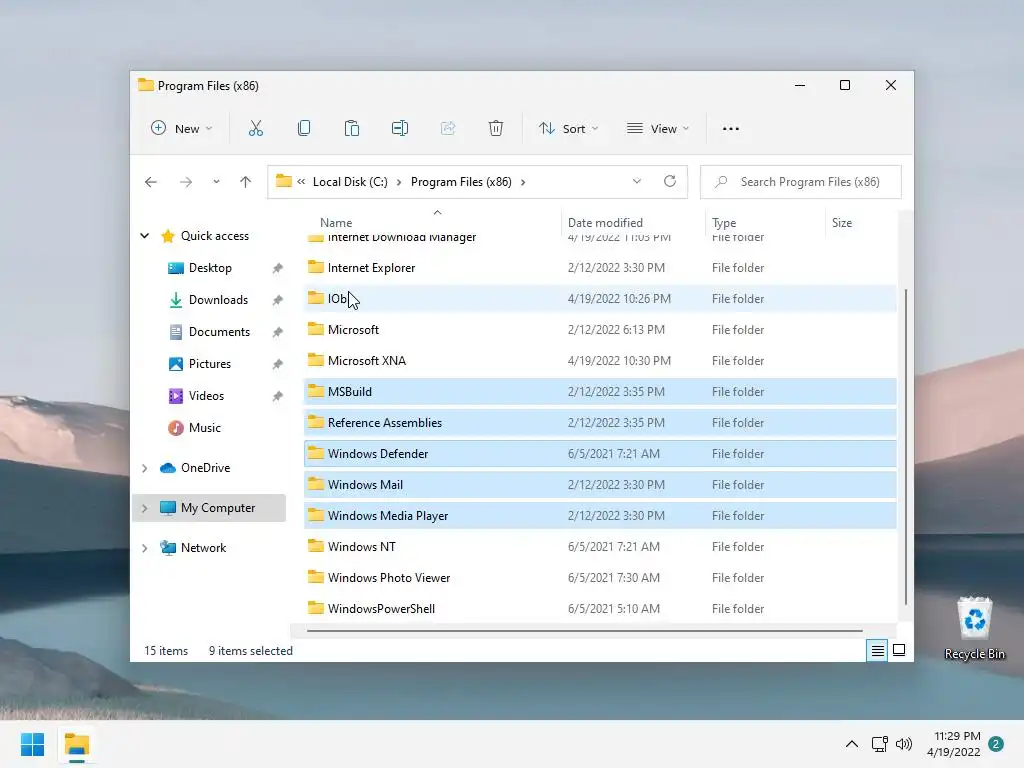Sort by the Size column header
Viewport: 1024px width, 768px height.
(x=842, y=223)
